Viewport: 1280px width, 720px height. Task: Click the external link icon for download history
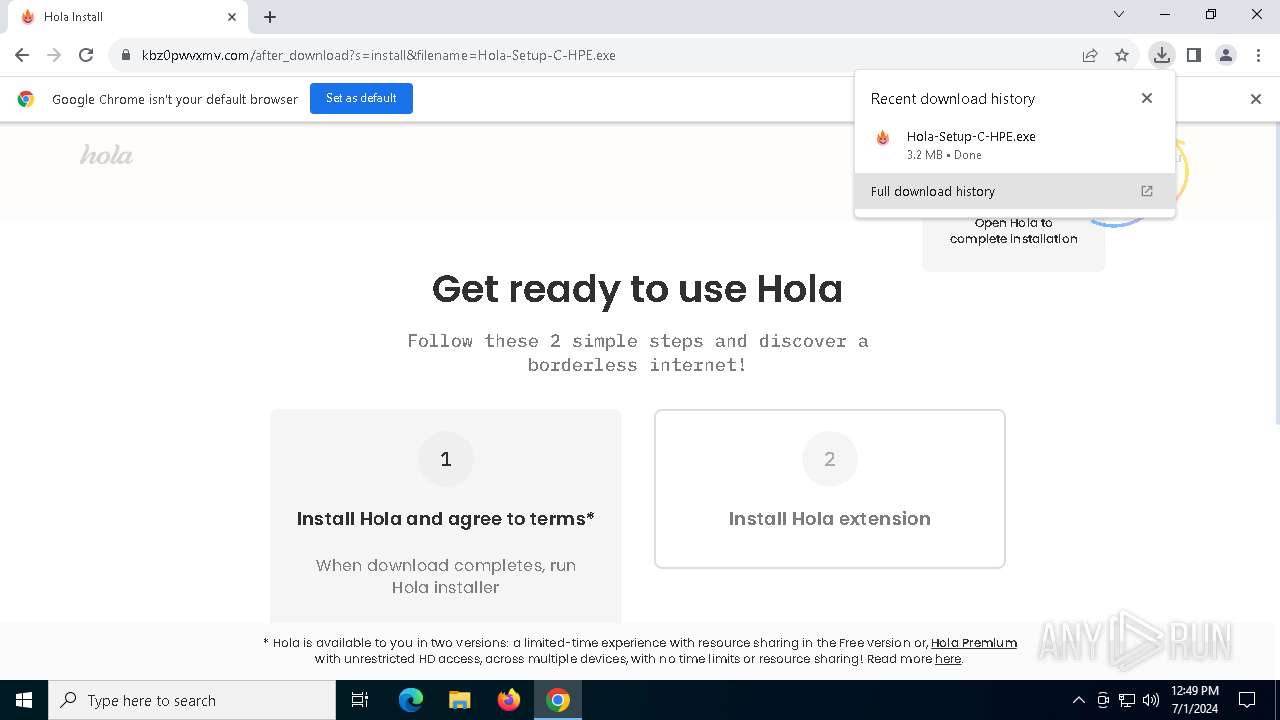(1147, 191)
